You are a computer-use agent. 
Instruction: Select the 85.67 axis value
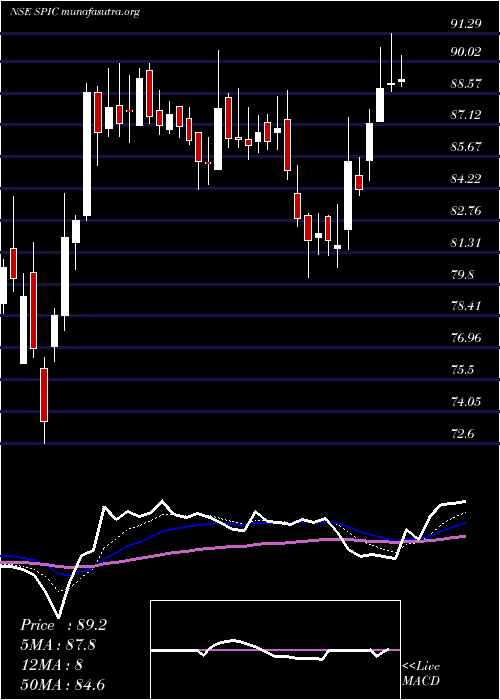tap(466, 147)
